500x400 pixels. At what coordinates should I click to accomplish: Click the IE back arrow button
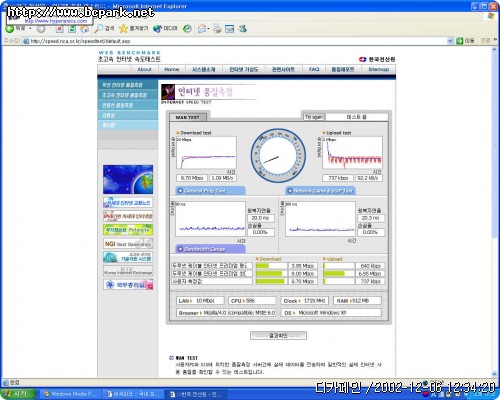point(10,29)
